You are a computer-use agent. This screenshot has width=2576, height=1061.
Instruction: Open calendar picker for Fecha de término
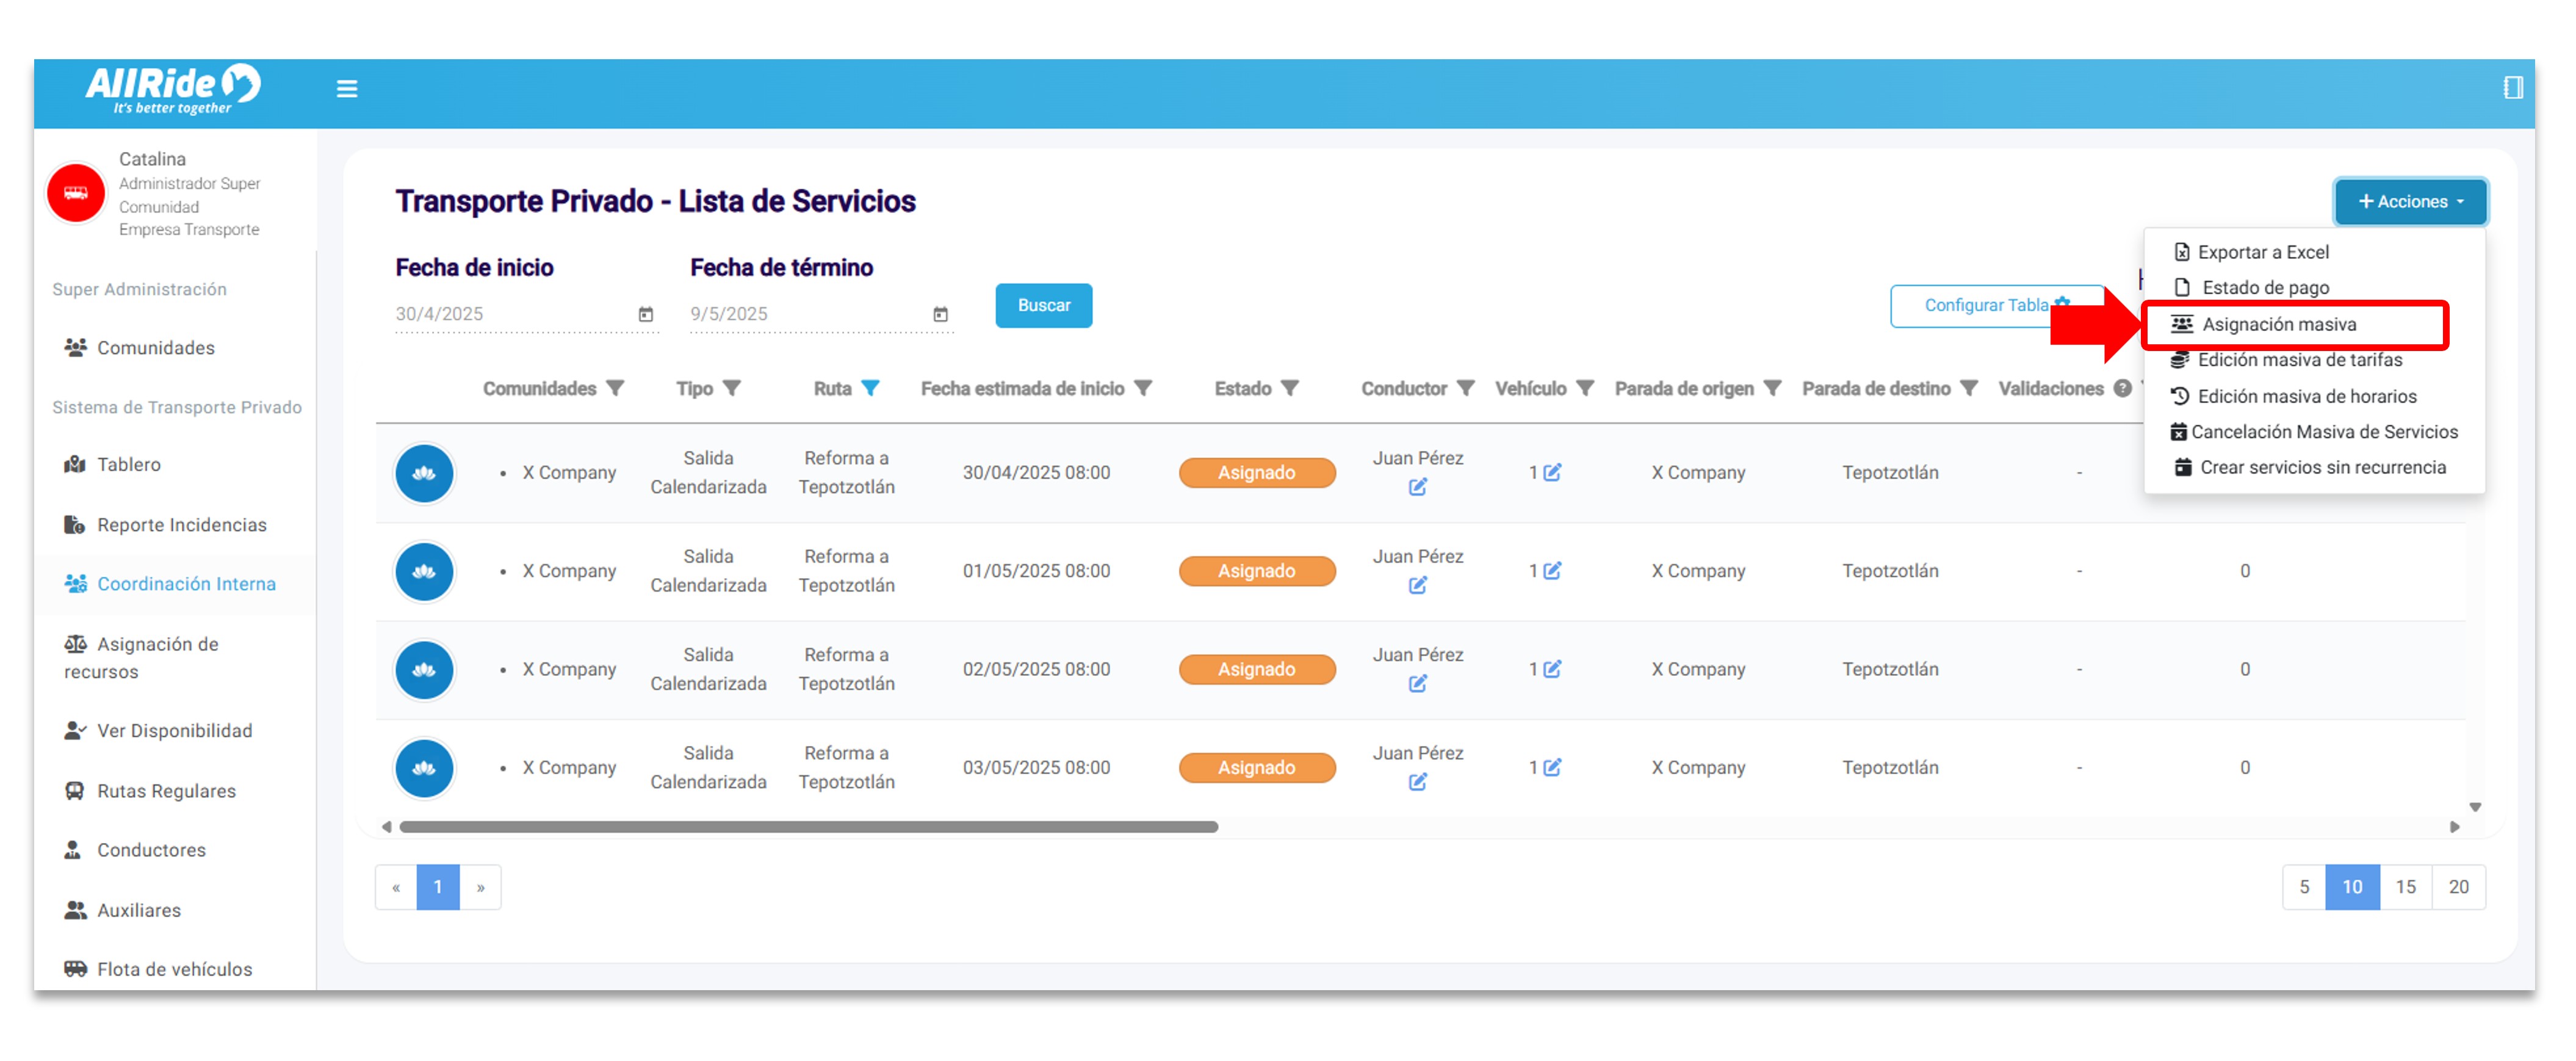pyautogui.click(x=940, y=314)
